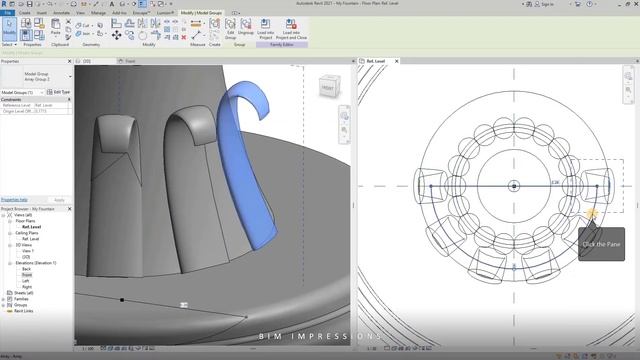Open the File menu tab

[8, 13]
